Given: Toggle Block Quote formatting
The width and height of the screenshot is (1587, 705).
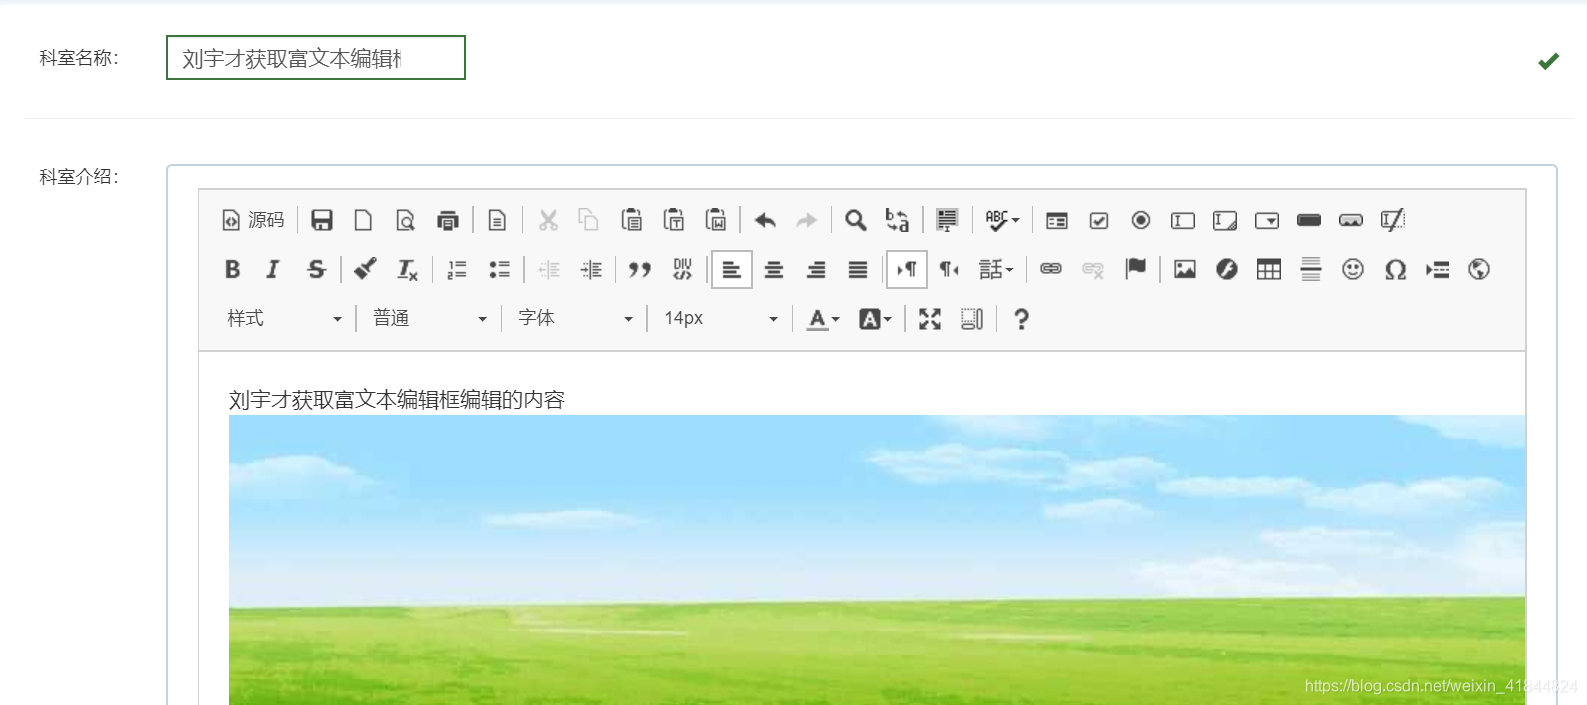Looking at the screenshot, I should coord(640,269).
